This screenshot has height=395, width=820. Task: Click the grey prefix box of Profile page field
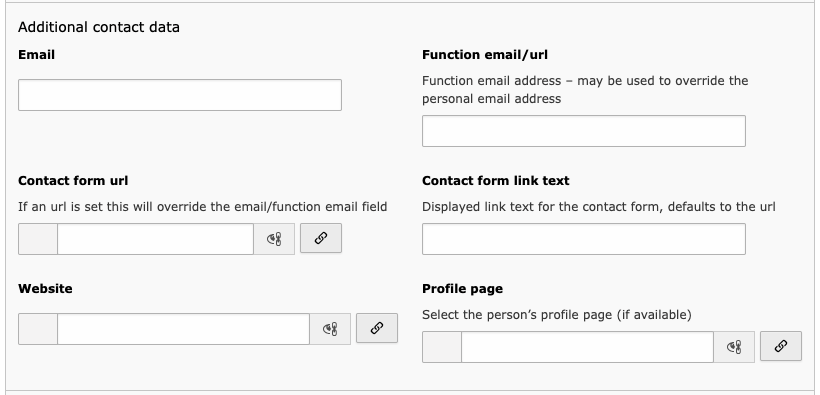(441, 347)
